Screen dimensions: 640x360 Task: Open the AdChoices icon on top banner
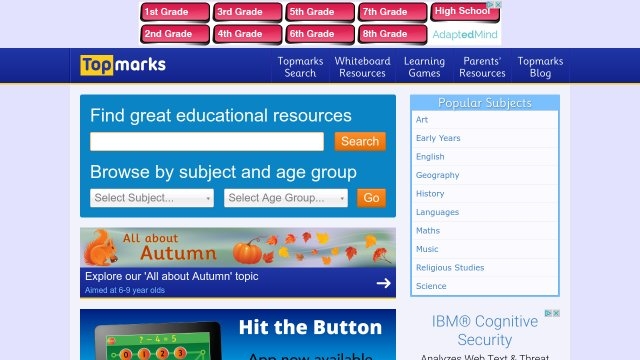[x=490, y=4]
